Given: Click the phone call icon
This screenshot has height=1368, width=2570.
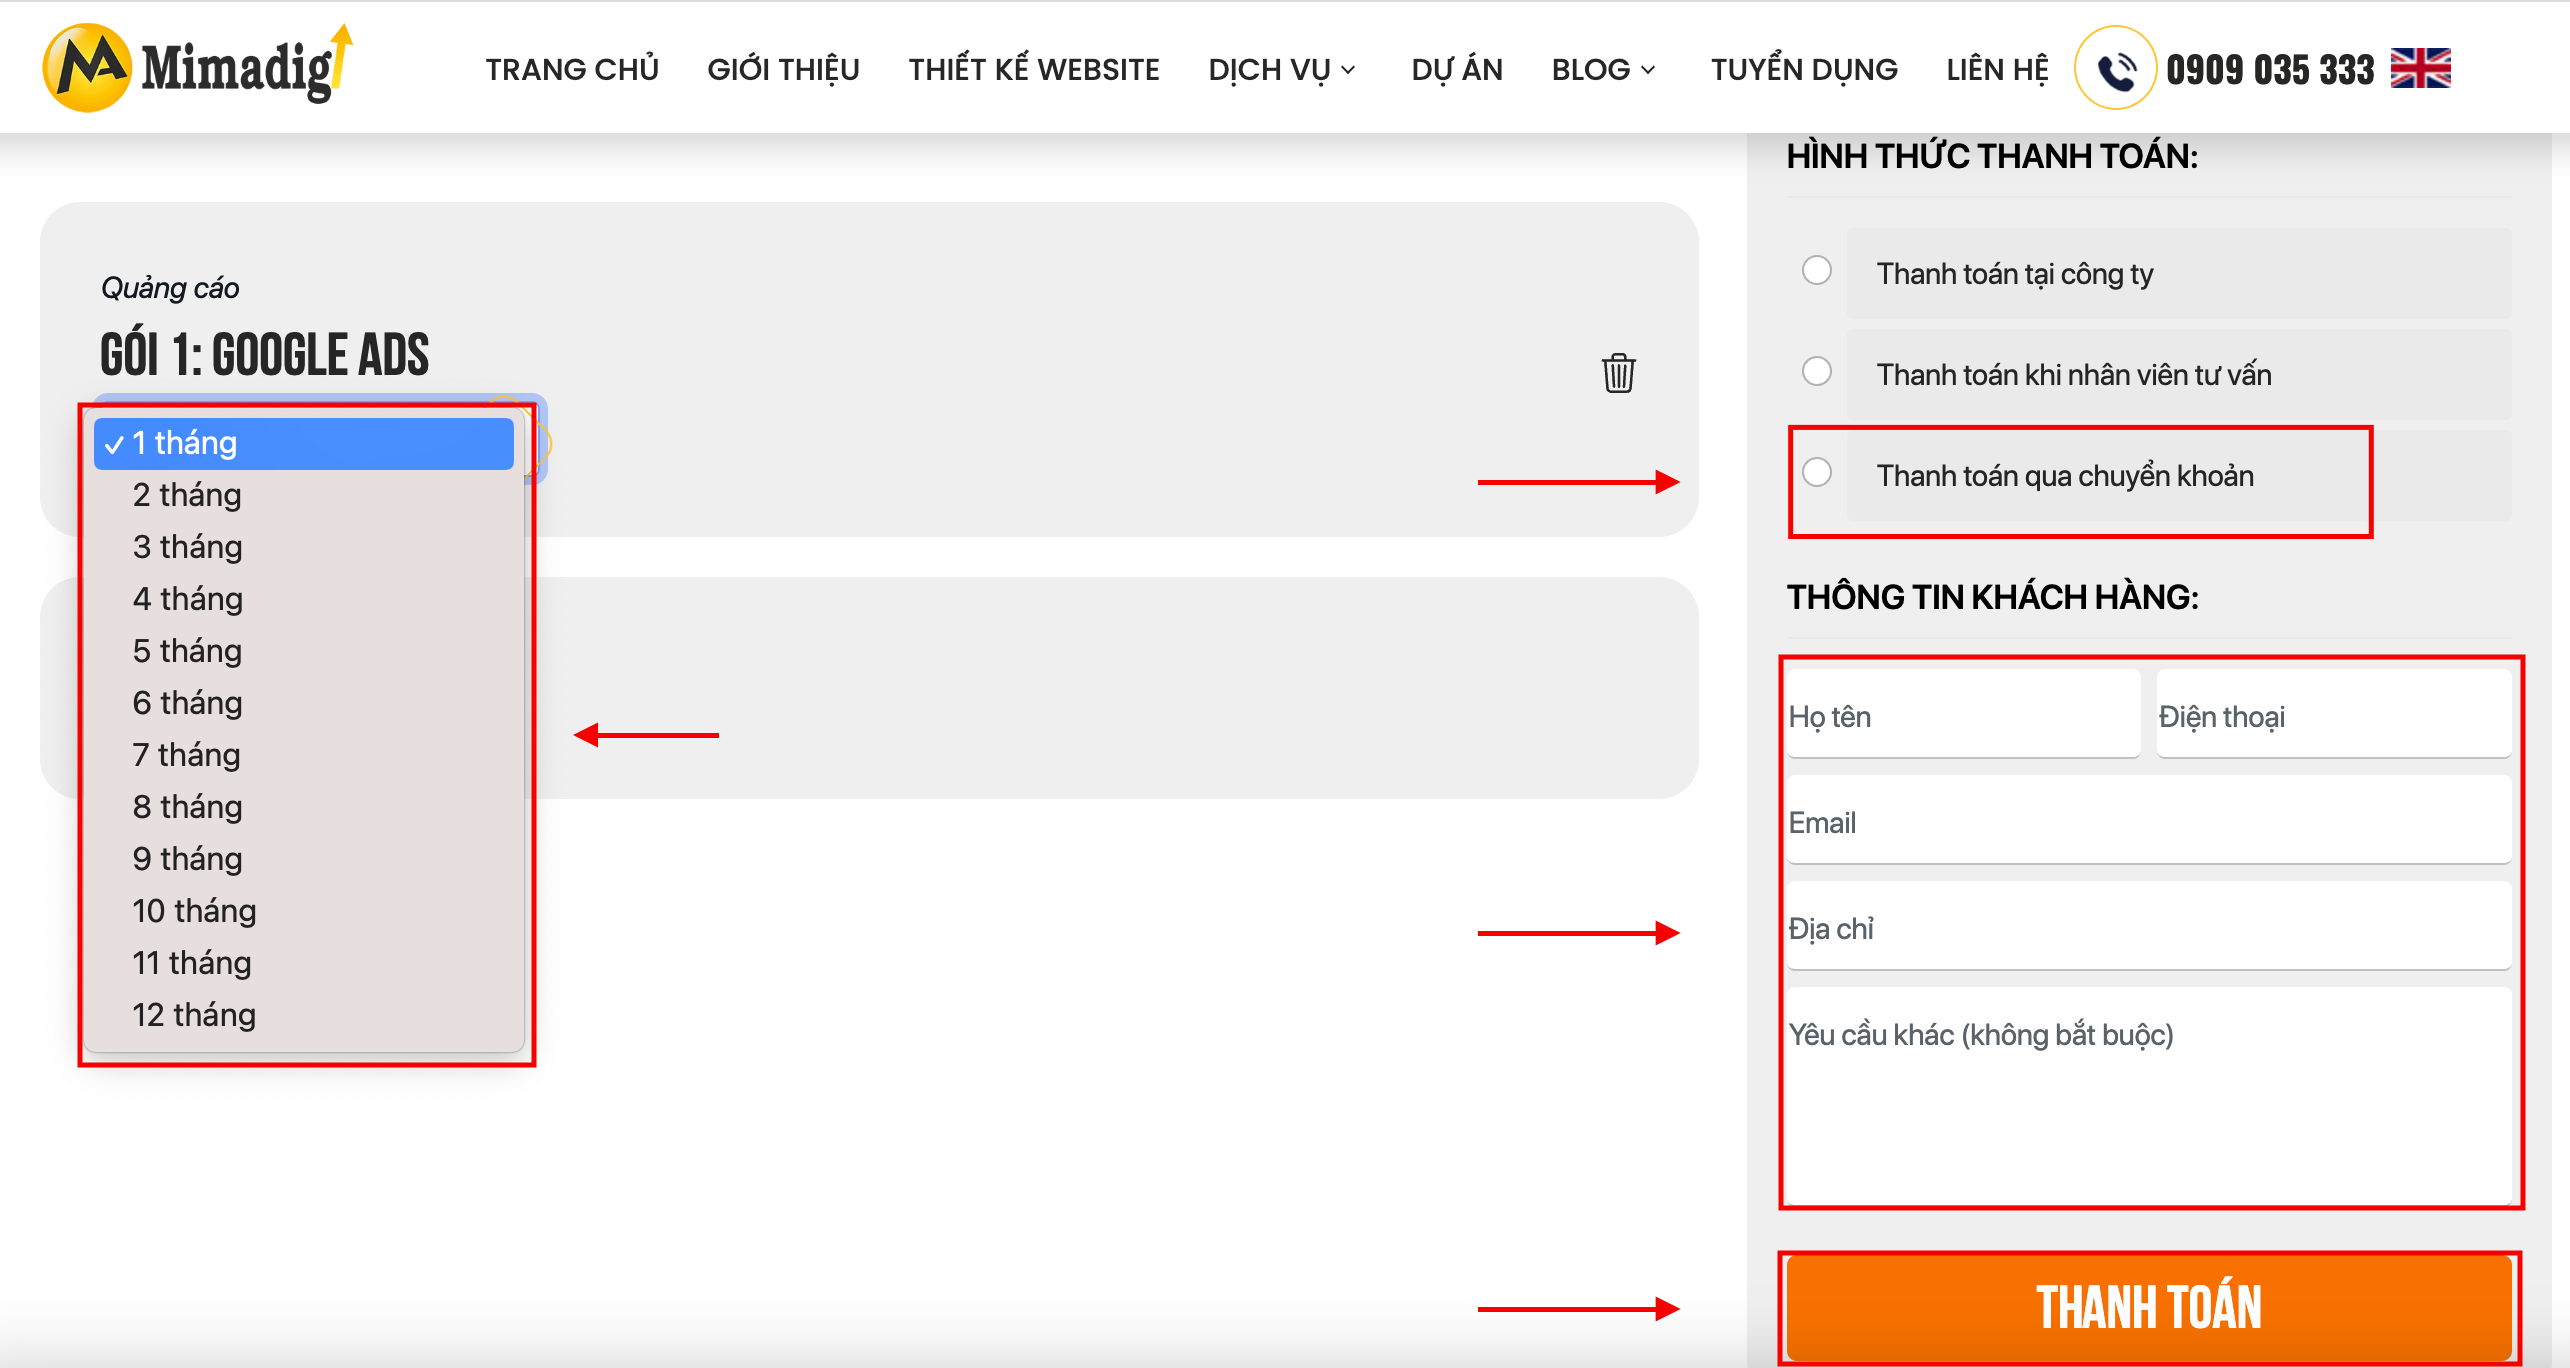Looking at the screenshot, I should point(2115,68).
